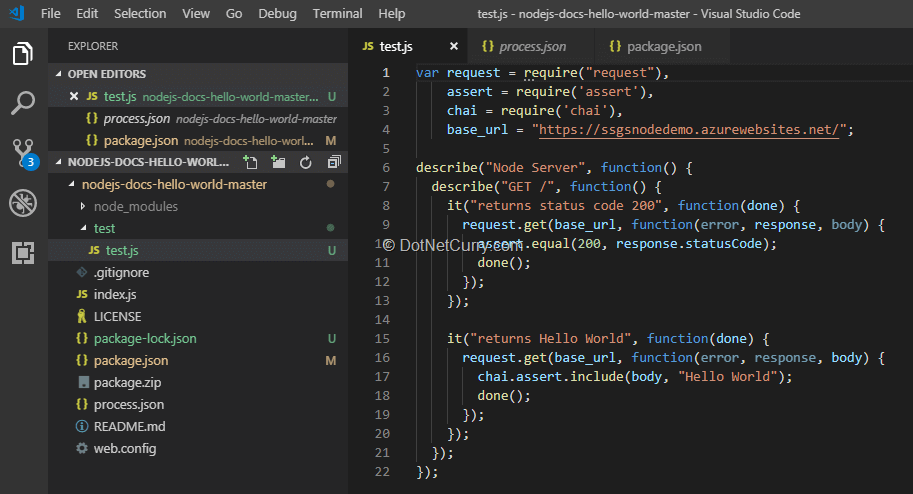913x494 pixels.
Task: Select process.json in Open Editors
Action: (198, 118)
